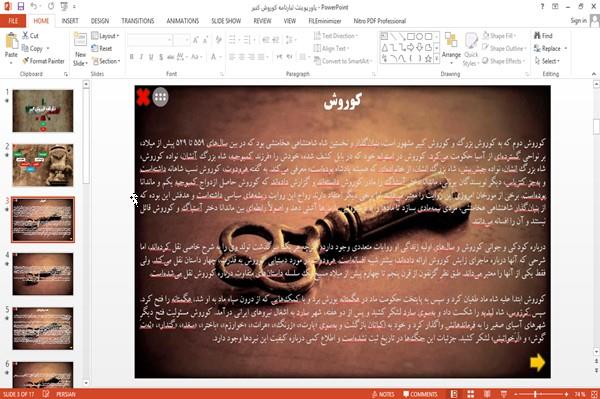Expand Align Text options
Image resolution: width=600 pixels, height=399 pixels.
click(331, 48)
